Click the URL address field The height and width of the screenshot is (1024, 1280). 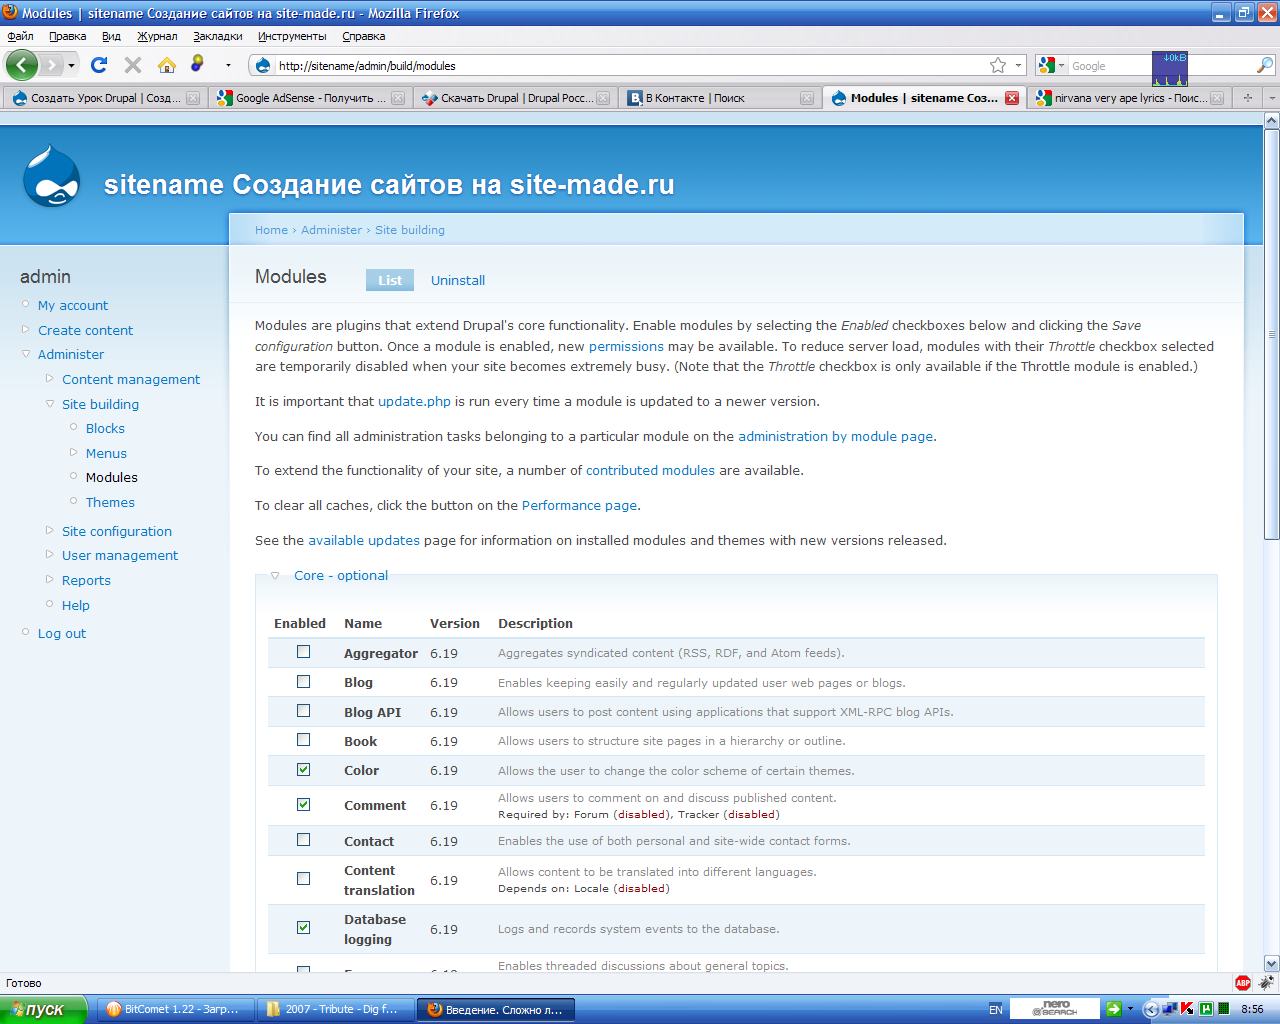pyautogui.click(x=630, y=66)
